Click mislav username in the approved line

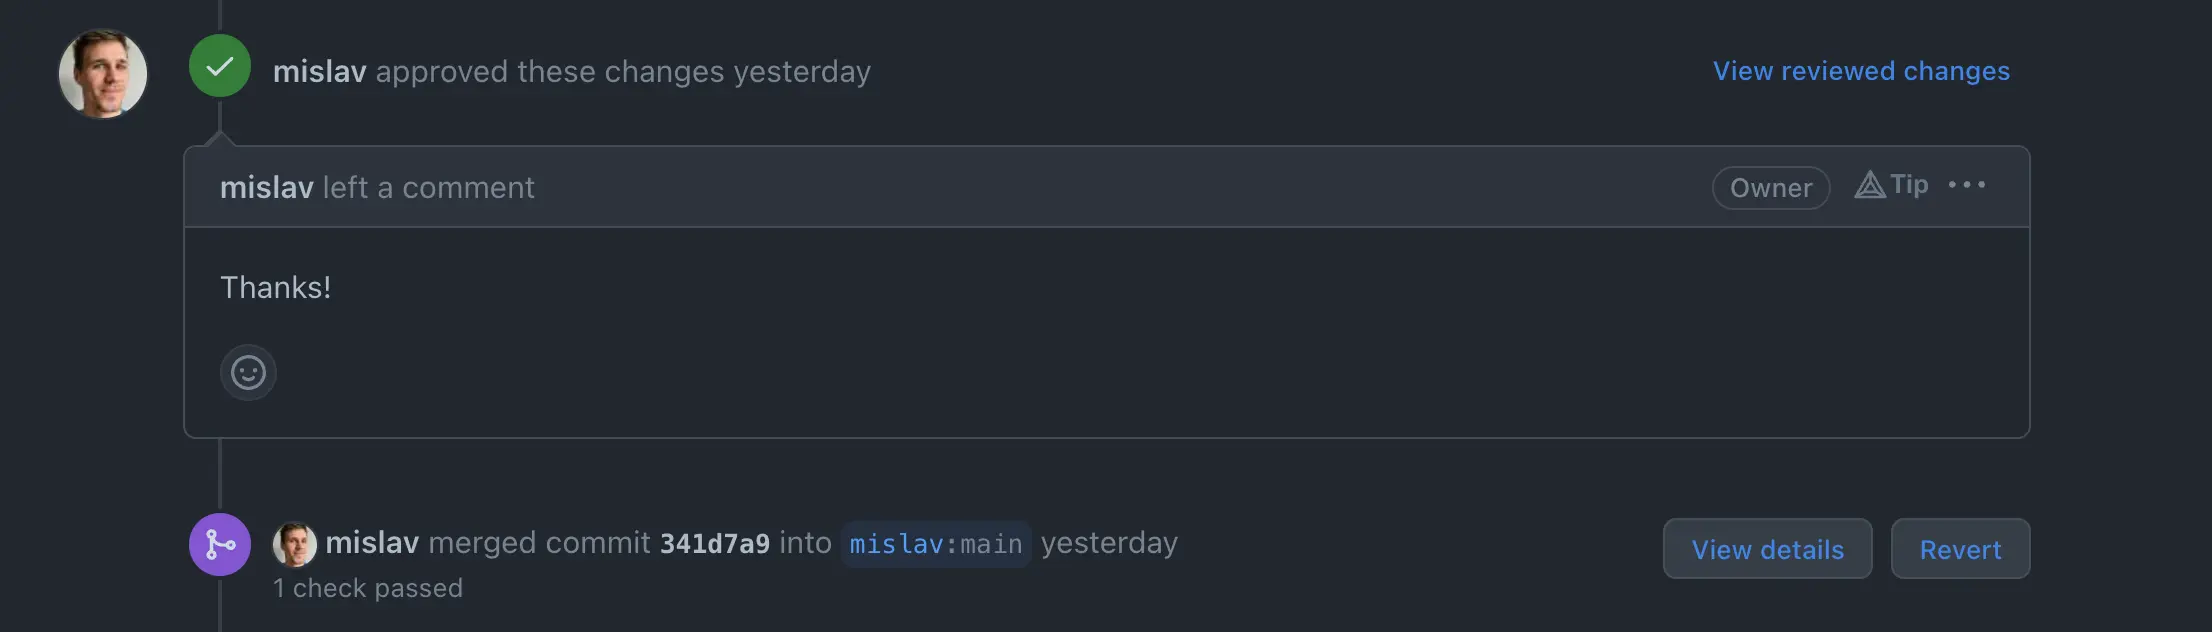319,72
